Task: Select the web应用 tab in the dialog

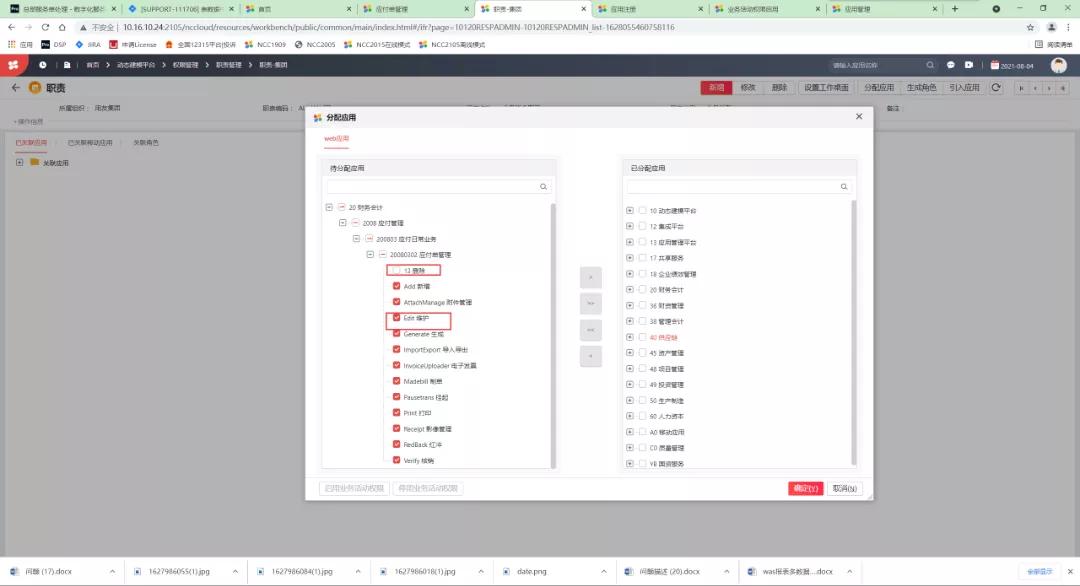Action: pyautogui.click(x=336, y=138)
